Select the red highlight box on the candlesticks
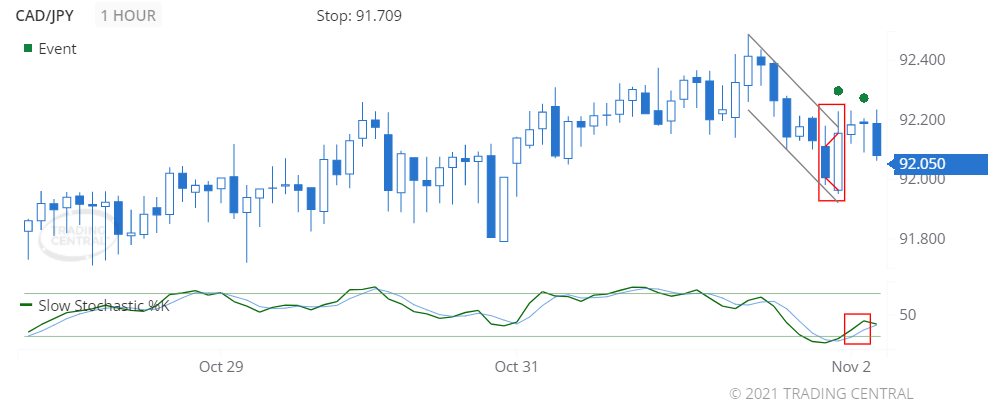The image size is (988, 406). tap(831, 152)
